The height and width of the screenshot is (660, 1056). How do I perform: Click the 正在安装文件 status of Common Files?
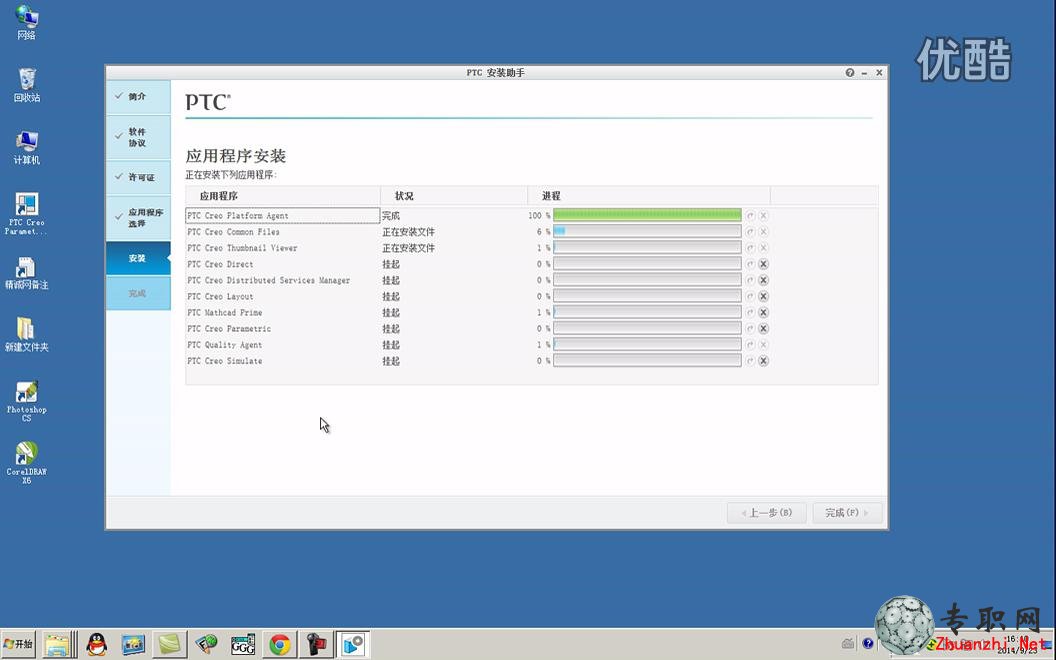[409, 232]
